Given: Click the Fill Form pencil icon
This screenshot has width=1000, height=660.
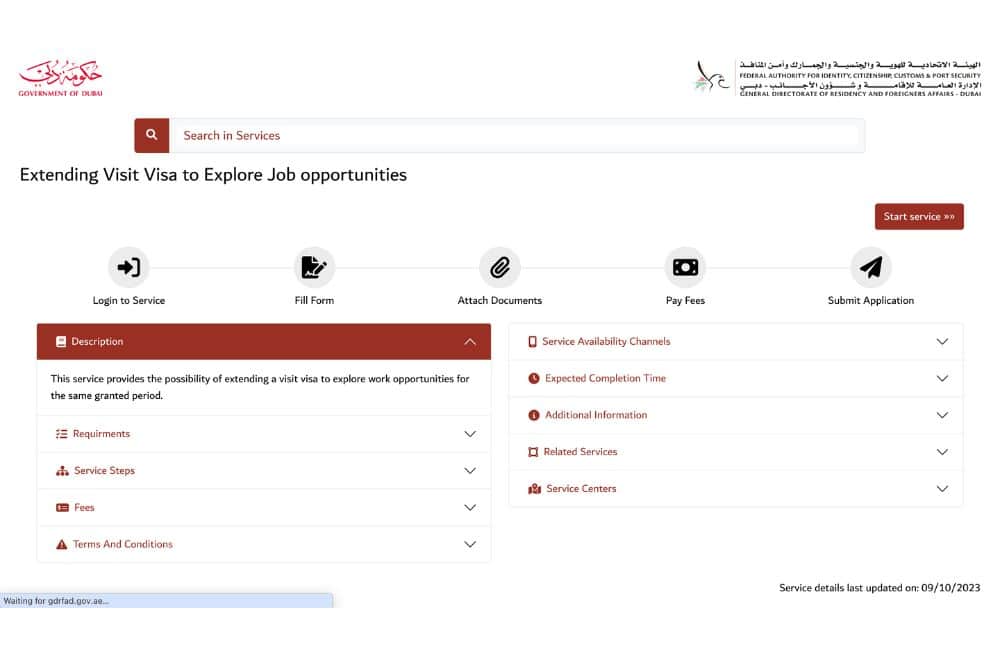Looking at the screenshot, I should pos(314,266).
